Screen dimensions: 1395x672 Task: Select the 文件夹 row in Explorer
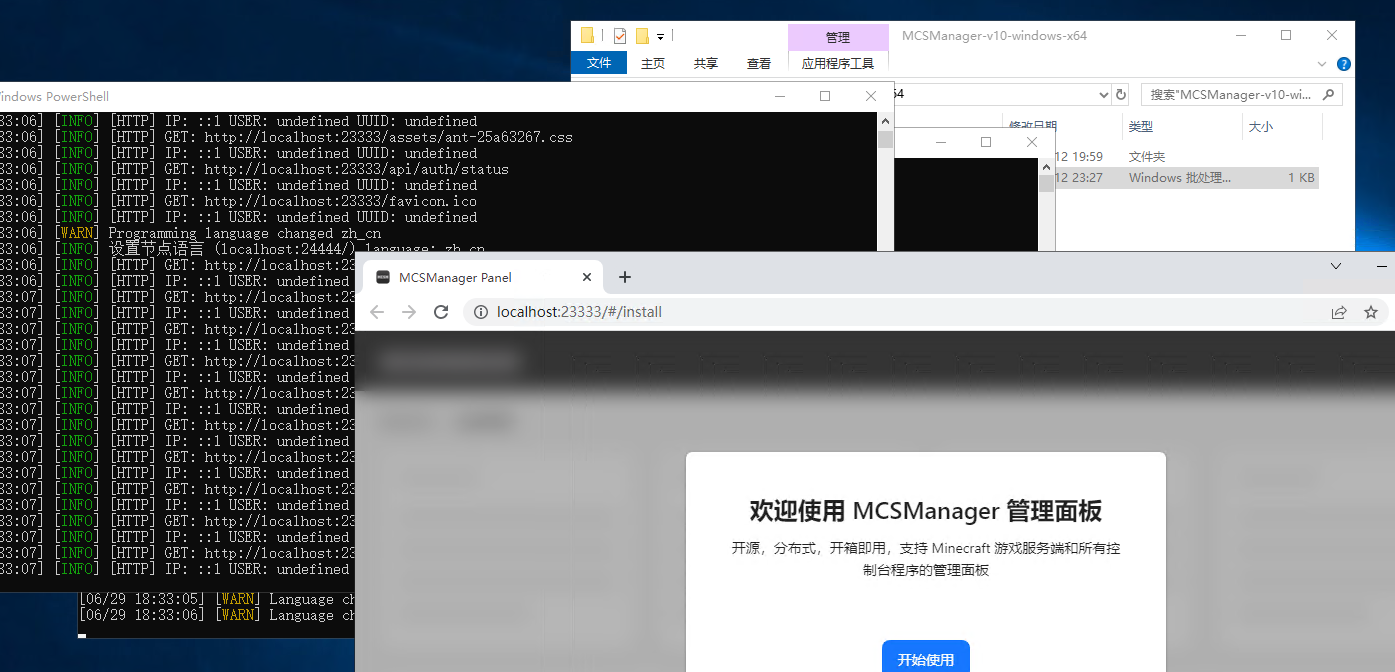click(1187, 157)
